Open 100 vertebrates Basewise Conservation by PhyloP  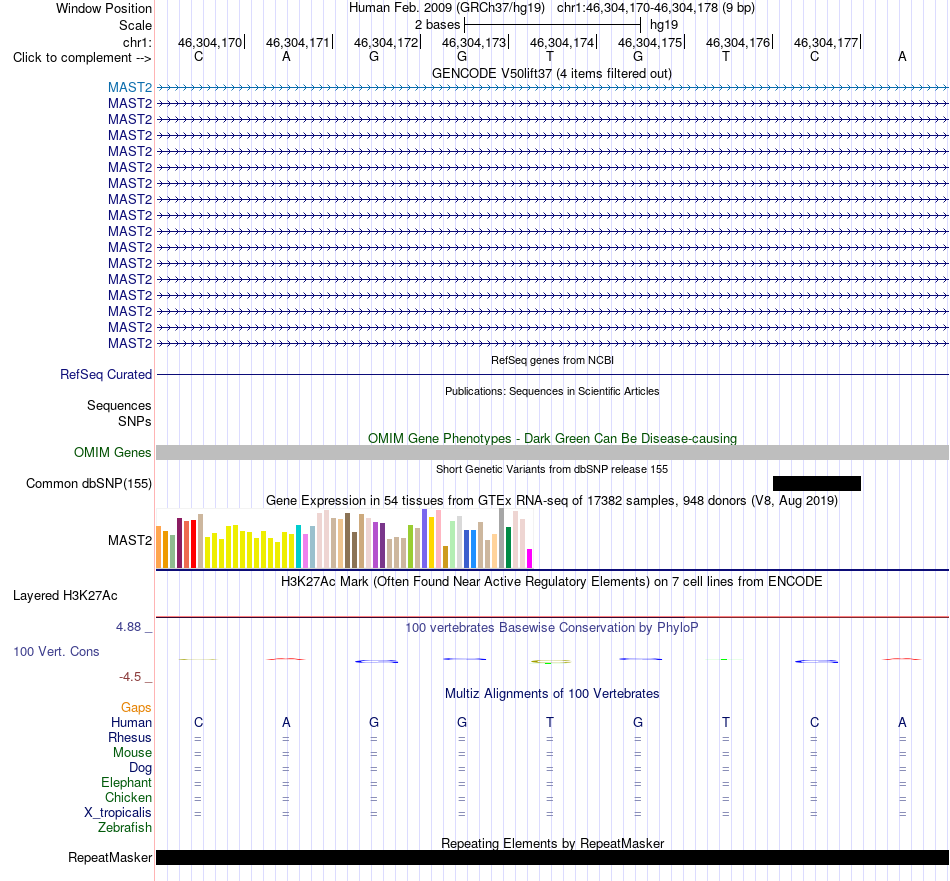pos(552,628)
